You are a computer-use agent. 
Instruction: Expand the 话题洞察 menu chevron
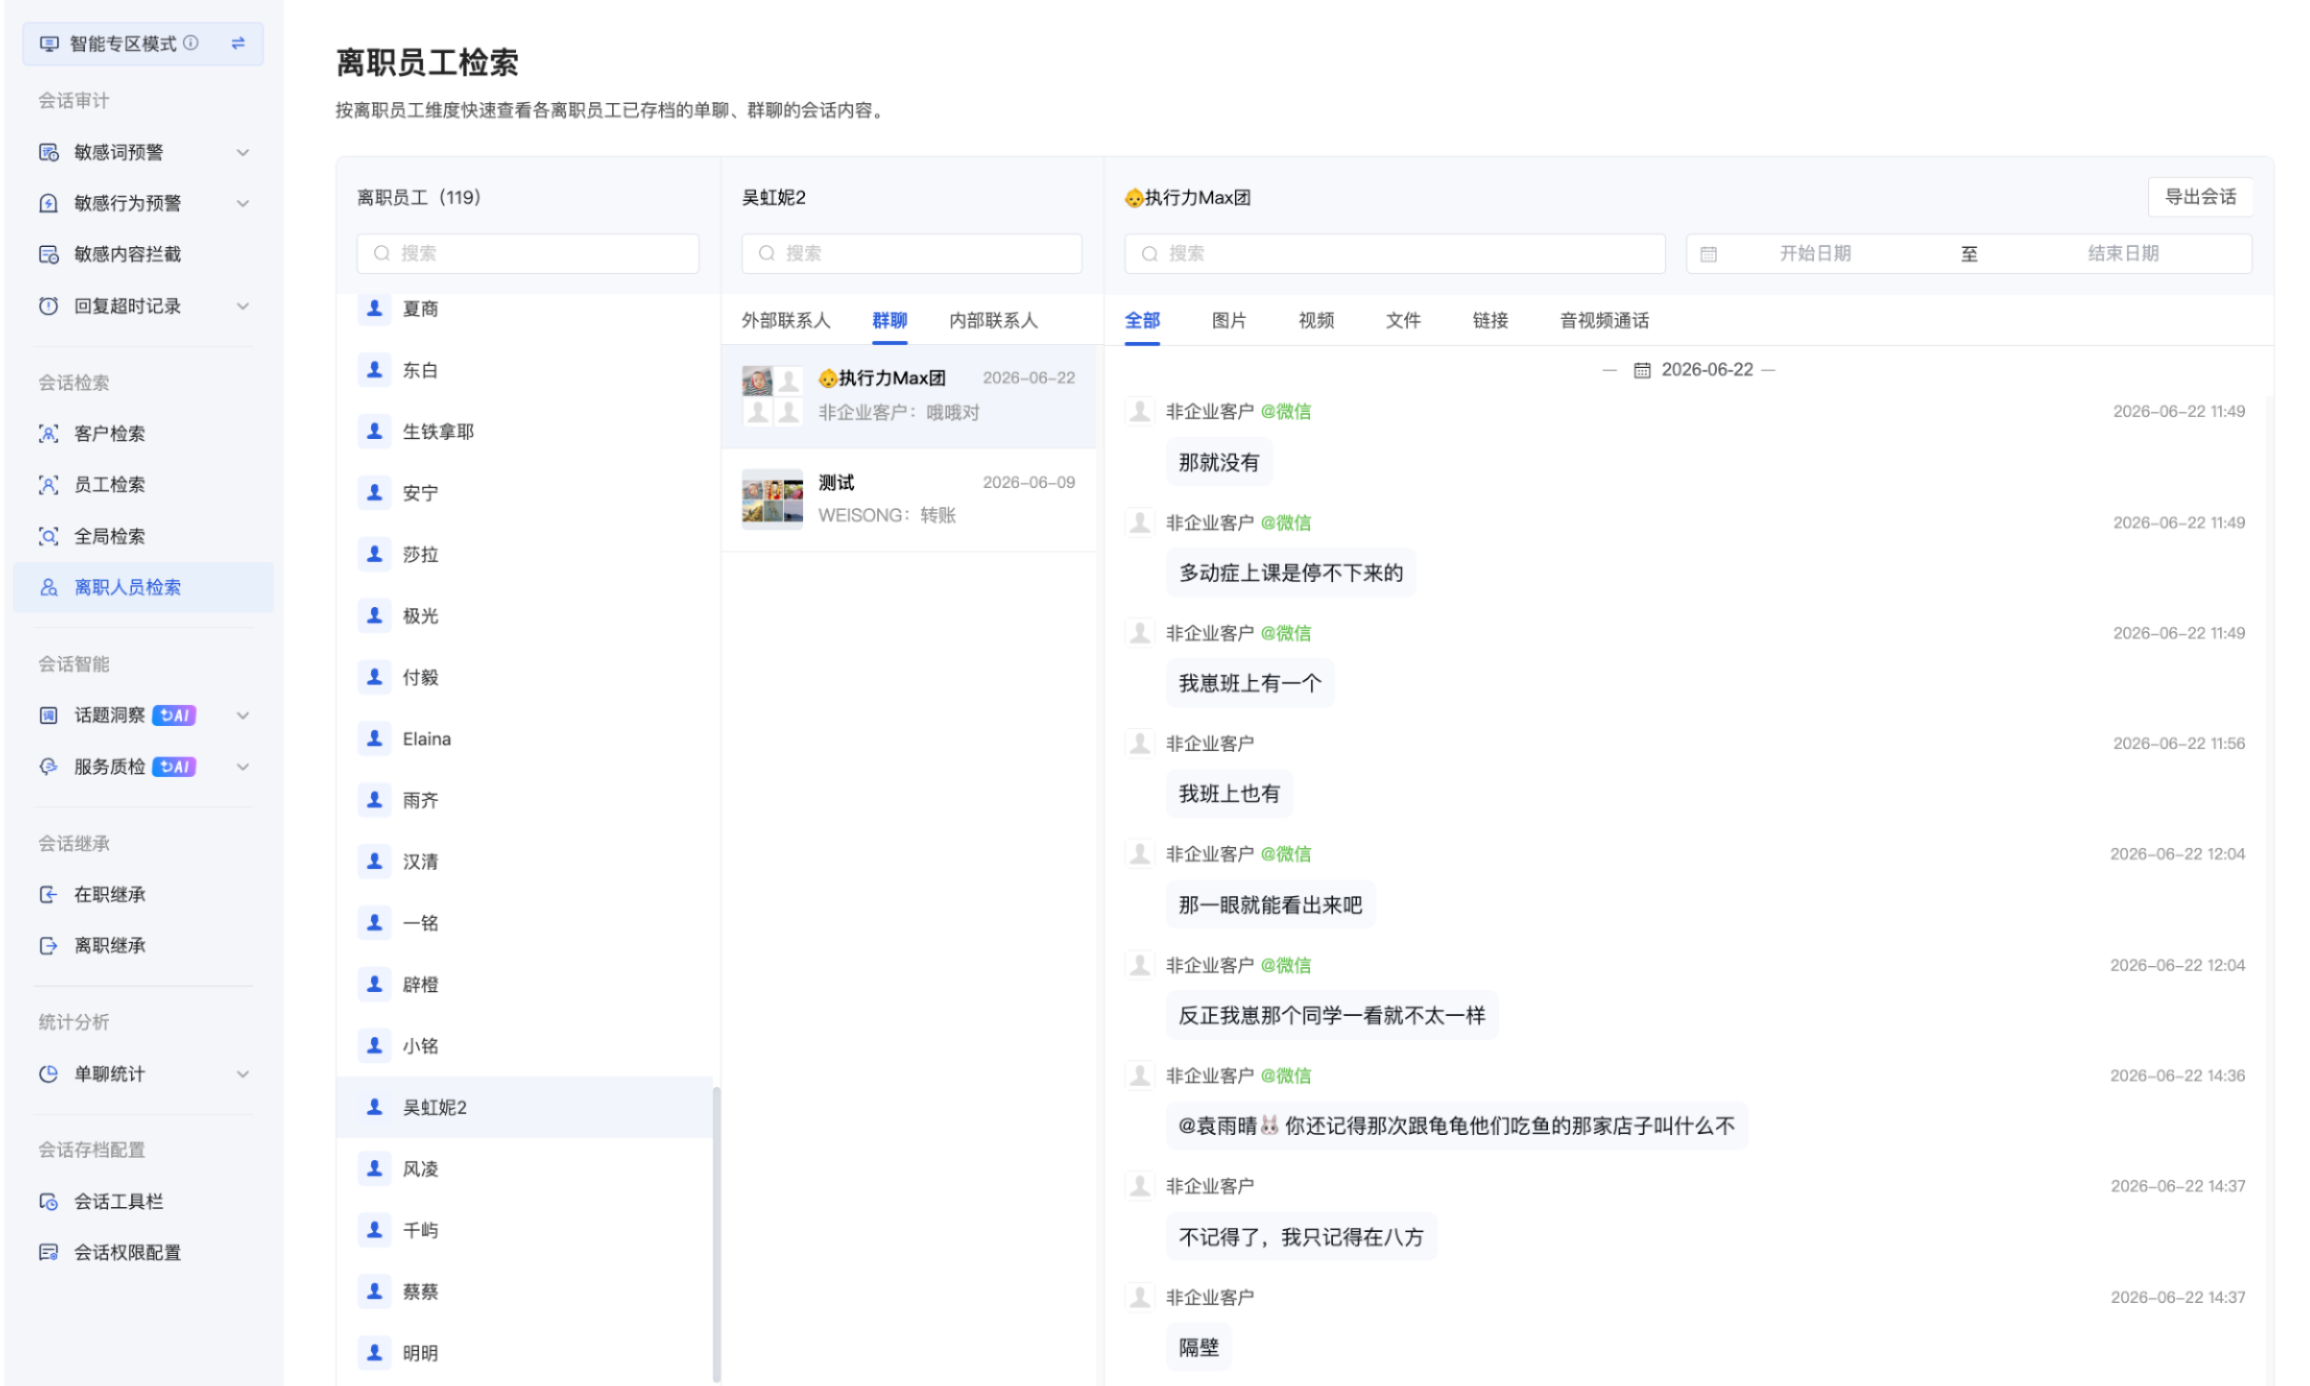tap(243, 715)
